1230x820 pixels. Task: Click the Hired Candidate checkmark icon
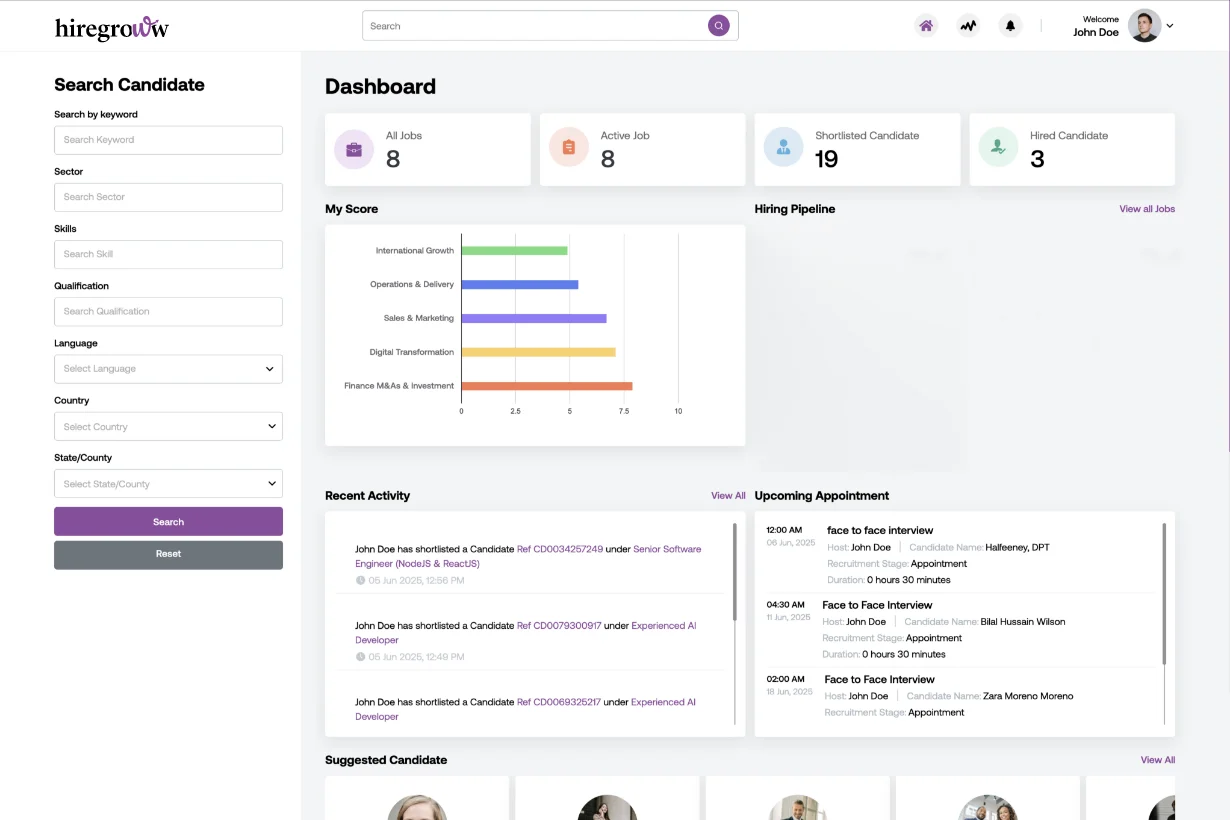point(998,148)
